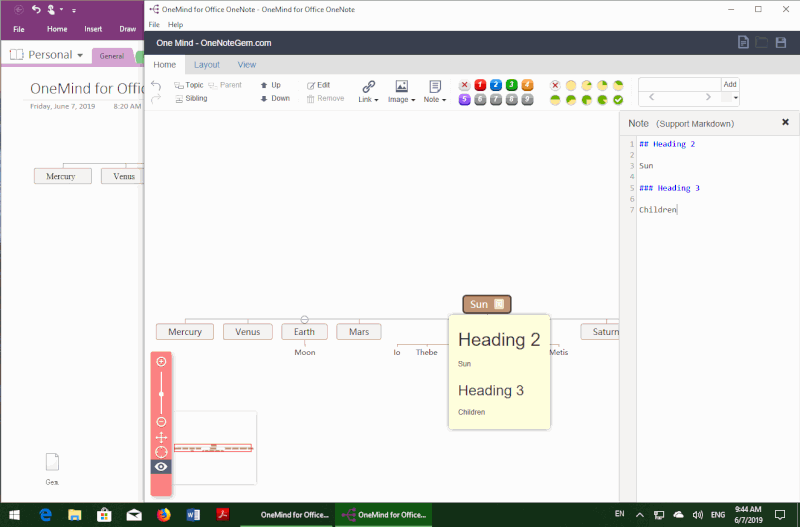
Task: Switch to the Layout tab
Action: coord(207,65)
